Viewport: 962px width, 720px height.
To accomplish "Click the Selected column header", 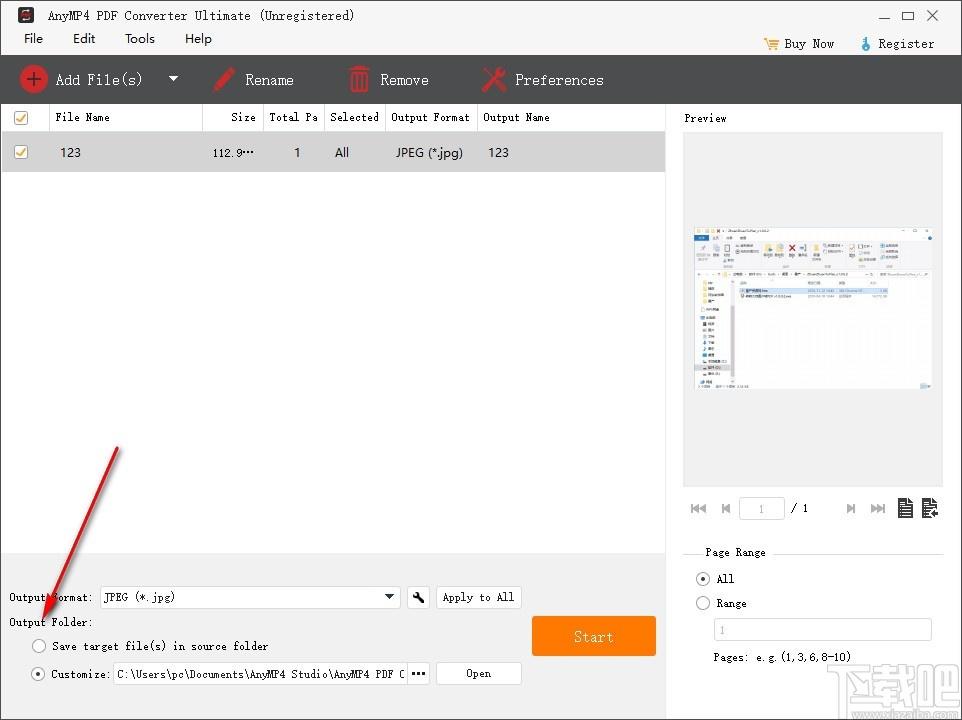I will point(354,117).
